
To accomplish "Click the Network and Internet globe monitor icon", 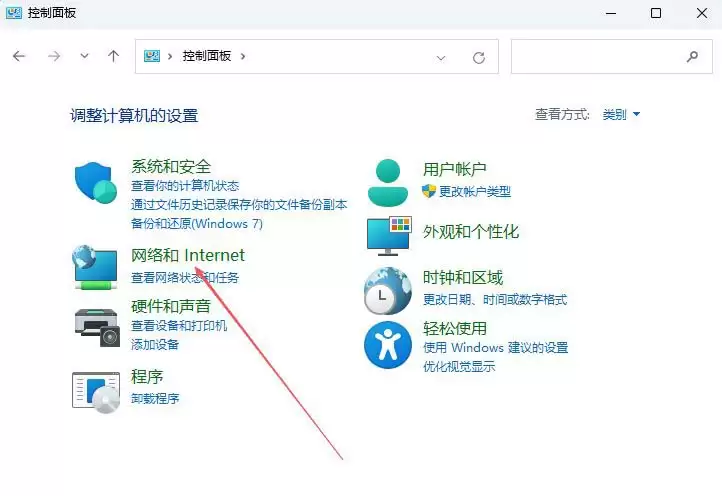I will (95, 267).
